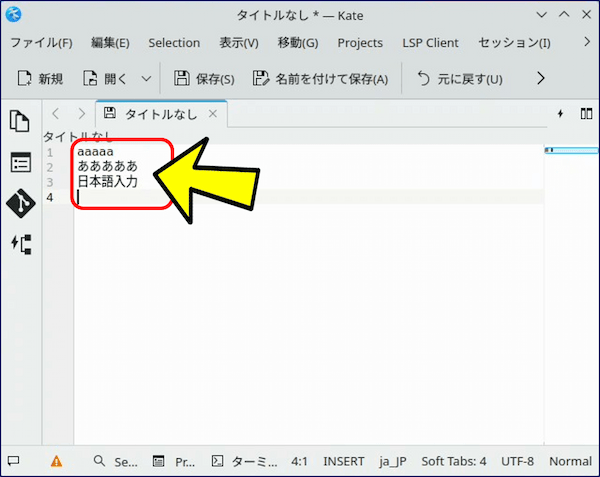This screenshot has width=600, height=477.
Task: Open the Git panel icon
Action: tap(20, 203)
